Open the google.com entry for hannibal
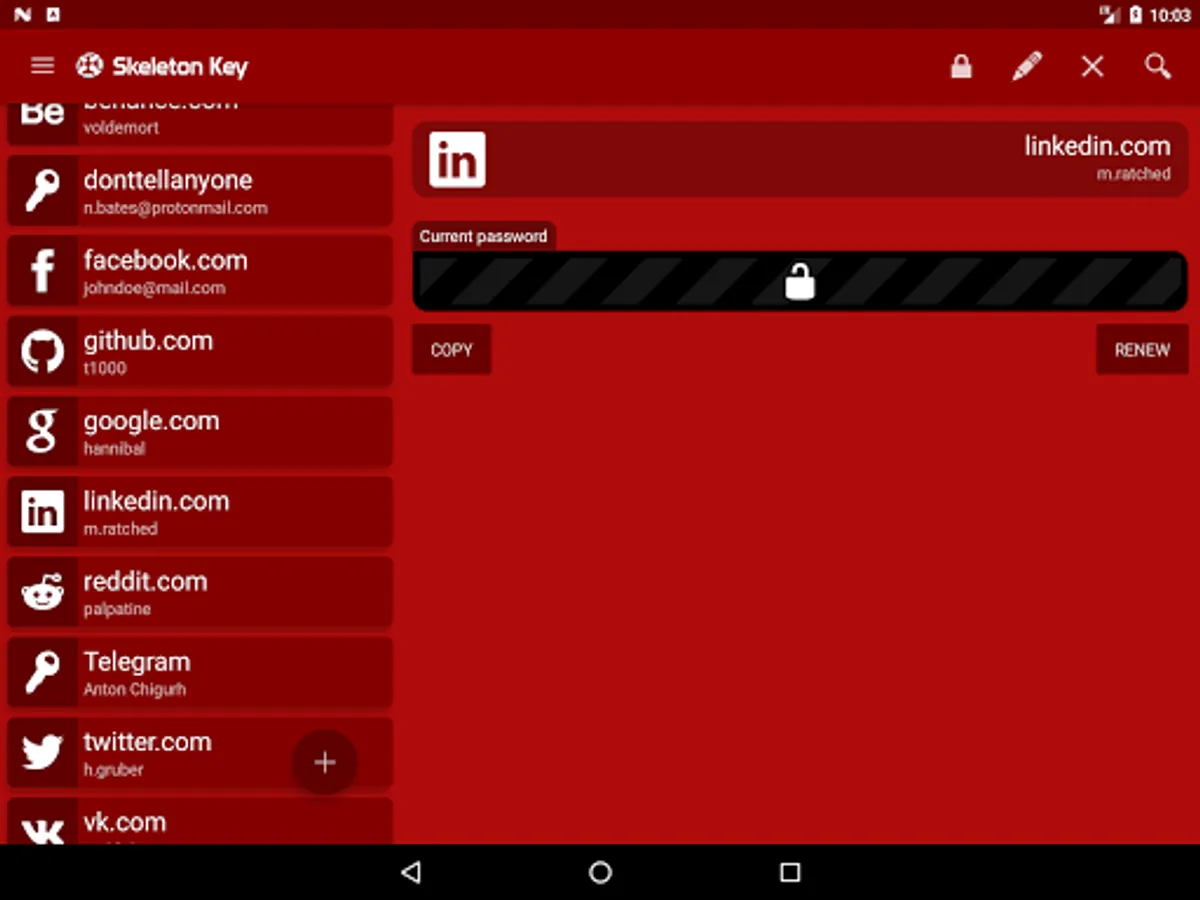Viewport: 1200px width, 900px height. pyautogui.click(x=200, y=431)
